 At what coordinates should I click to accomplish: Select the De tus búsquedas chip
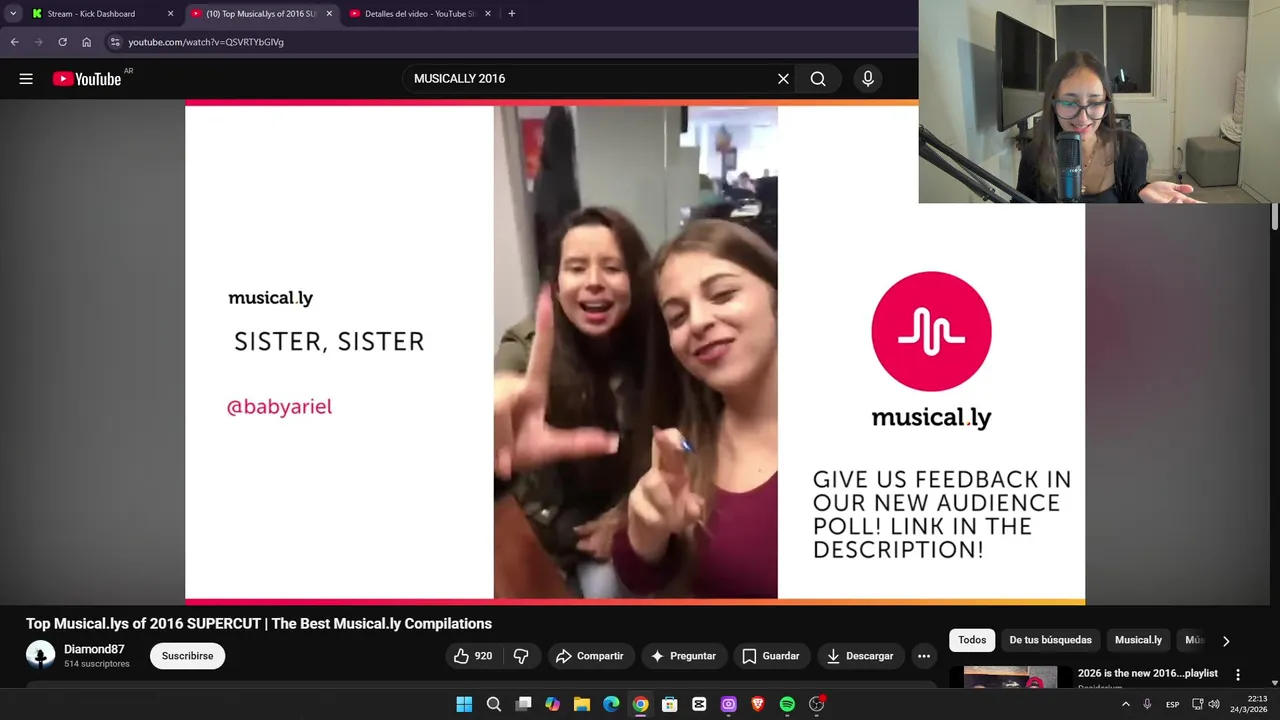1050,640
